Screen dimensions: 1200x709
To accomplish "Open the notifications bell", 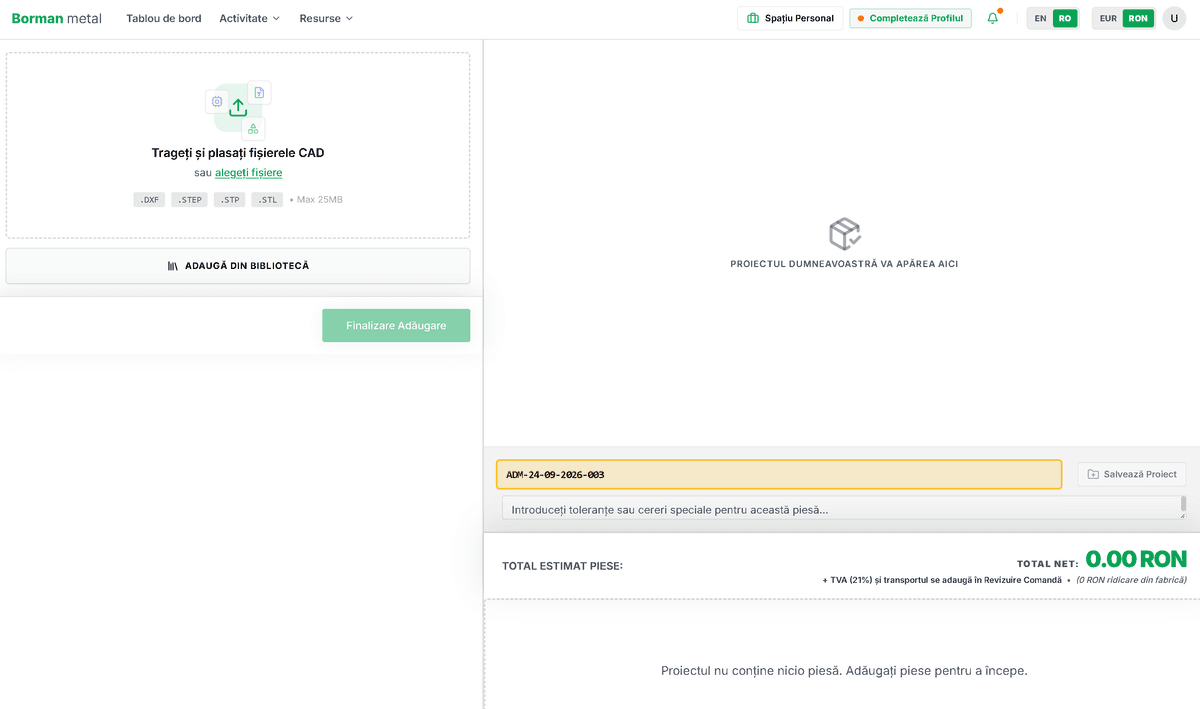I will coord(993,18).
